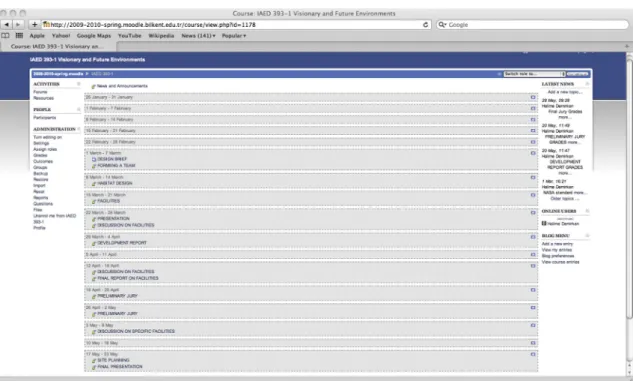Open the Wikipedia bookmark

tap(161, 36)
